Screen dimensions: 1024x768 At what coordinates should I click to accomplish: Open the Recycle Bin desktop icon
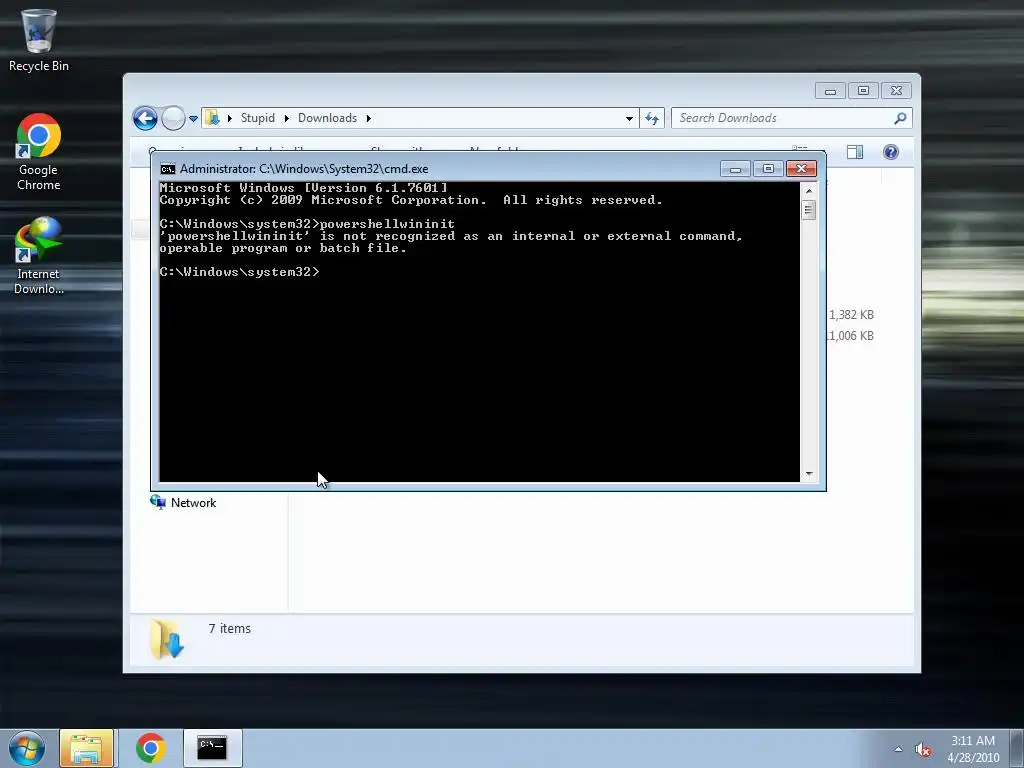(39, 40)
